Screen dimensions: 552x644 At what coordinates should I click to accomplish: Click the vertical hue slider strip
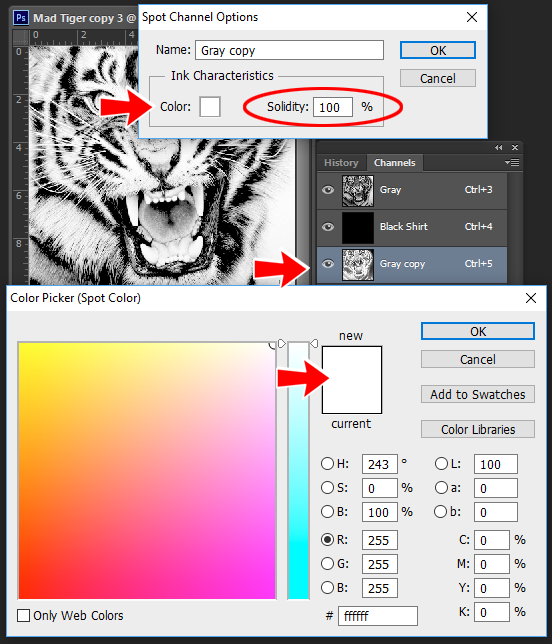pos(298,470)
